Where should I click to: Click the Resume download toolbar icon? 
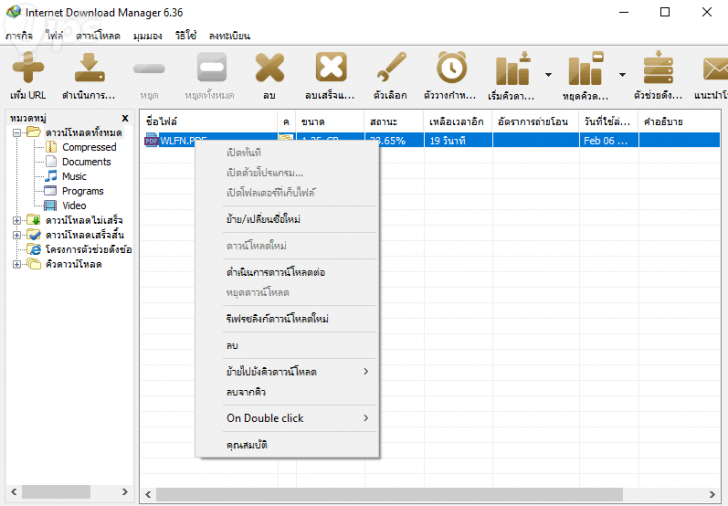tap(89, 69)
